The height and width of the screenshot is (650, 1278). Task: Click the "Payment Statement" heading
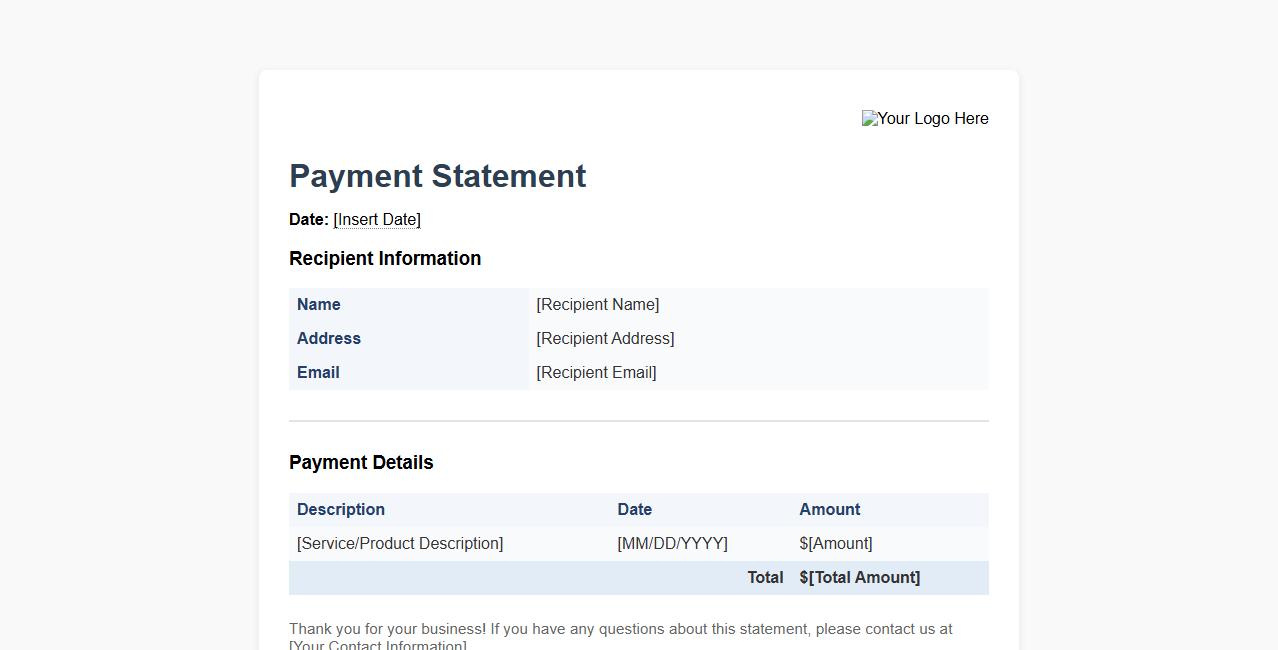tap(437, 176)
